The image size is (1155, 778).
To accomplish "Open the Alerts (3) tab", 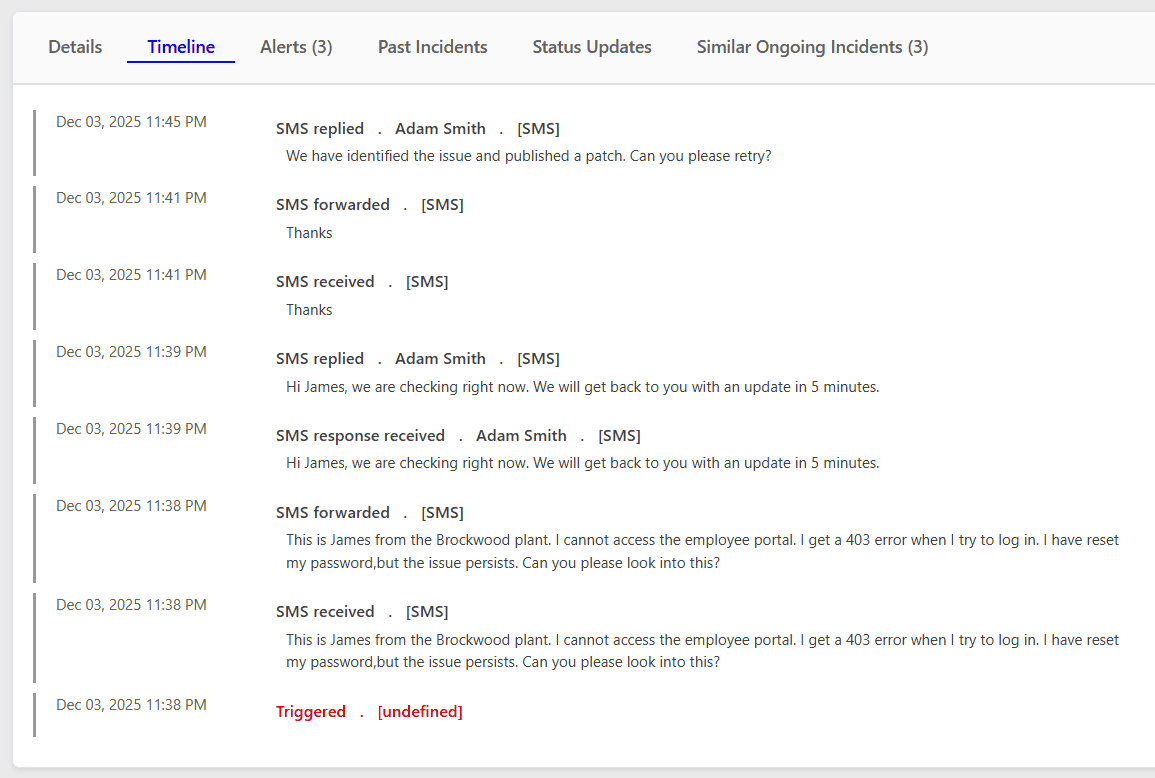I will tap(295, 46).
